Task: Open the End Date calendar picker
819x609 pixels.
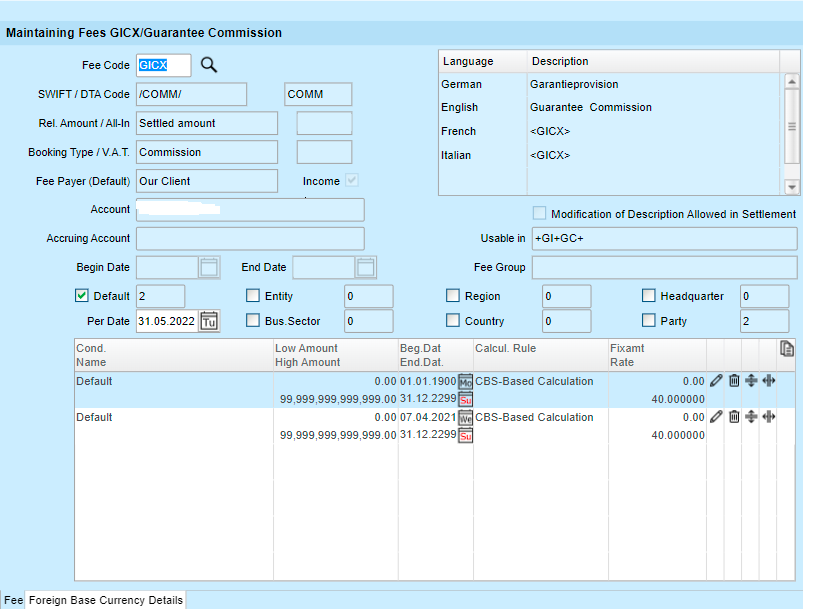Action: 366,267
